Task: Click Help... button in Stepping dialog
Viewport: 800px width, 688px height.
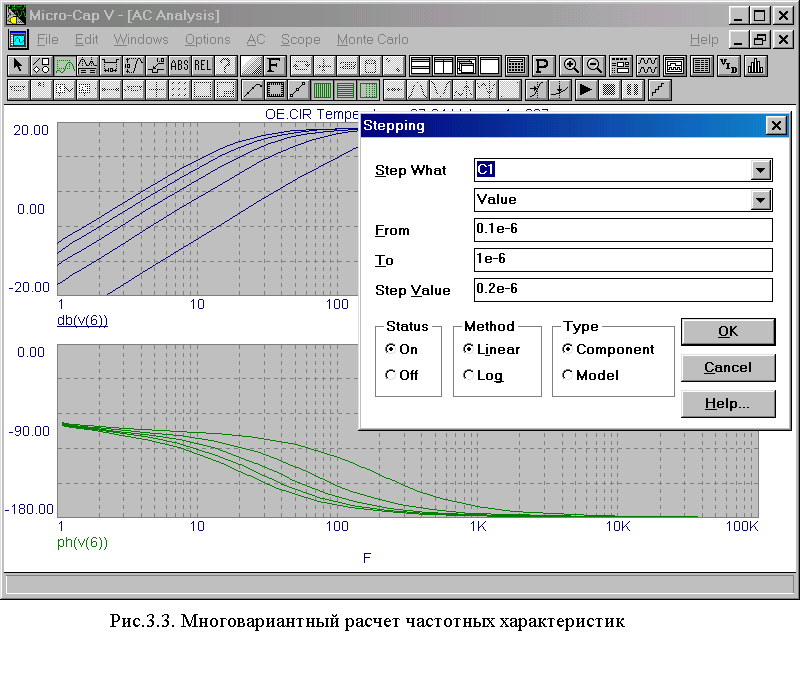Action: (728, 404)
